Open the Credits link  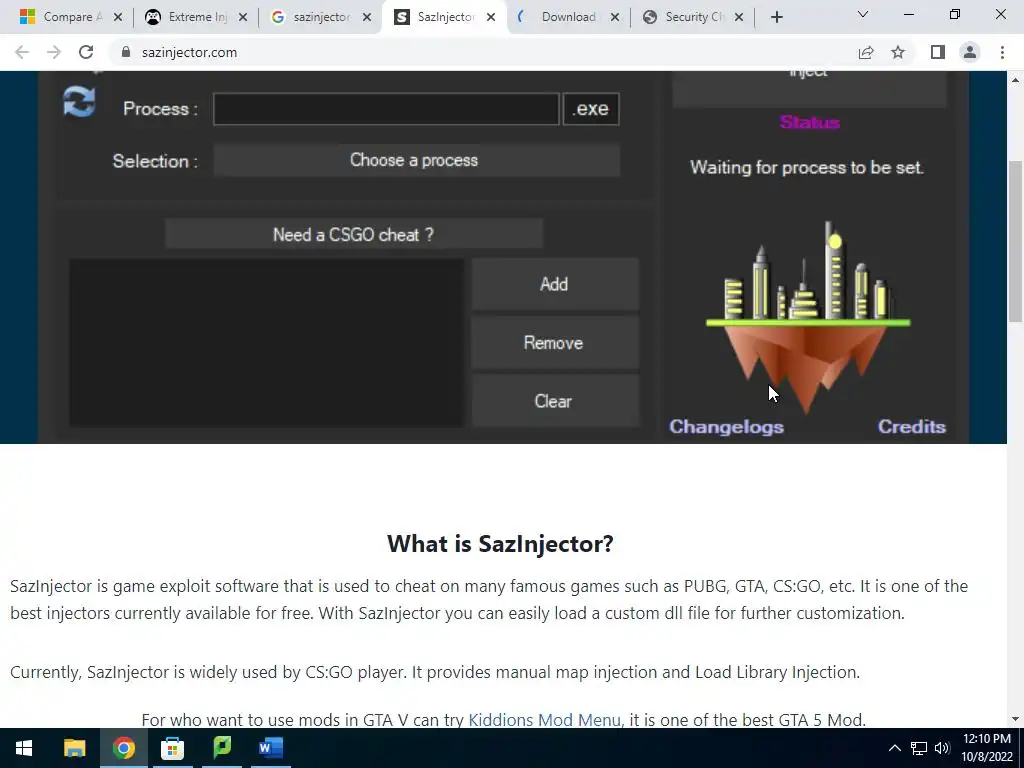[912, 426]
